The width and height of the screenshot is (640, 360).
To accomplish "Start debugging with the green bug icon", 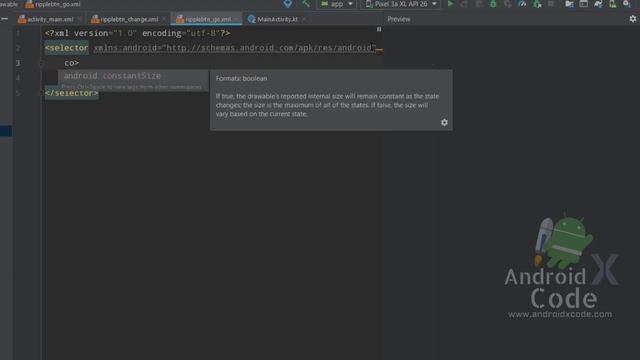I will 493,4.
